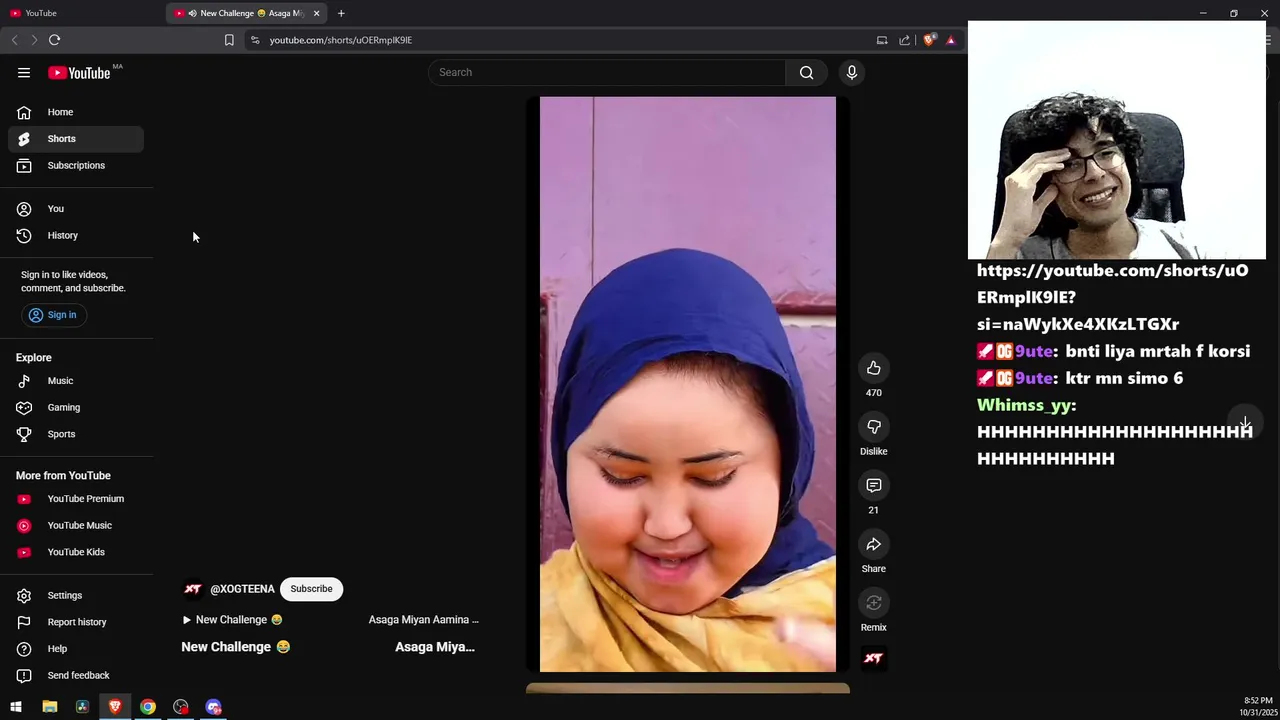Open YouTube Music
Screen dimensions: 1280x720
[x=76, y=525]
